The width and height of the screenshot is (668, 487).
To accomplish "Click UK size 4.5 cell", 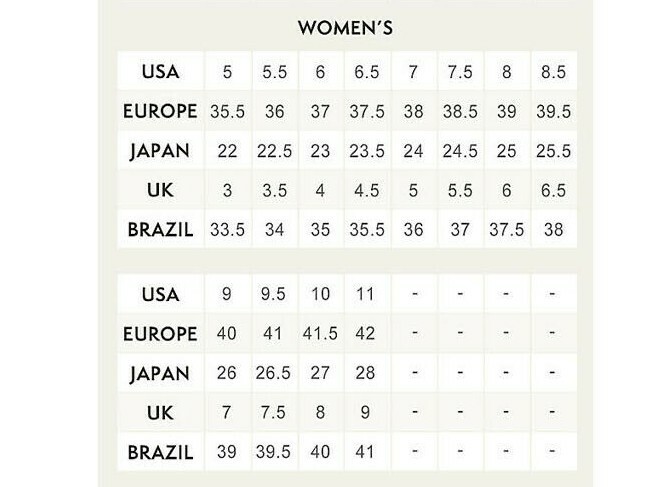I will tap(365, 190).
